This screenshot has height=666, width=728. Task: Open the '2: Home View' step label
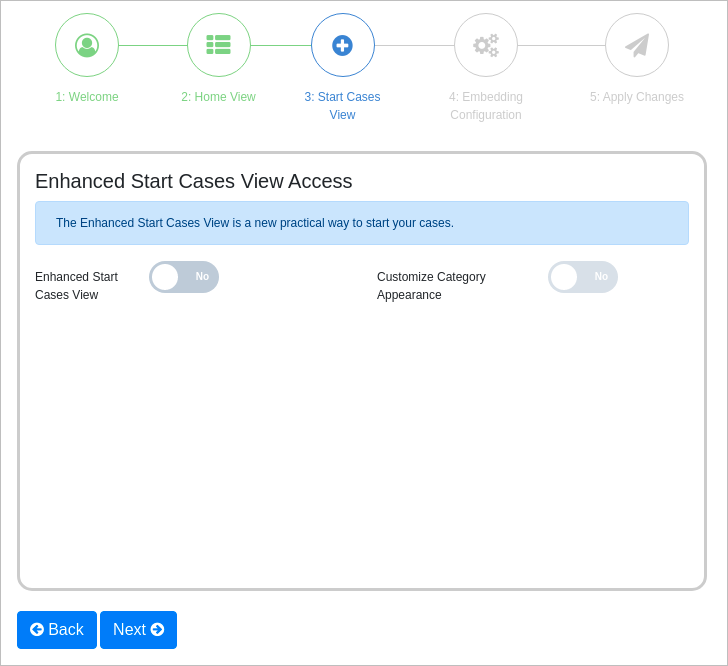pyautogui.click(x=218, y=97)
